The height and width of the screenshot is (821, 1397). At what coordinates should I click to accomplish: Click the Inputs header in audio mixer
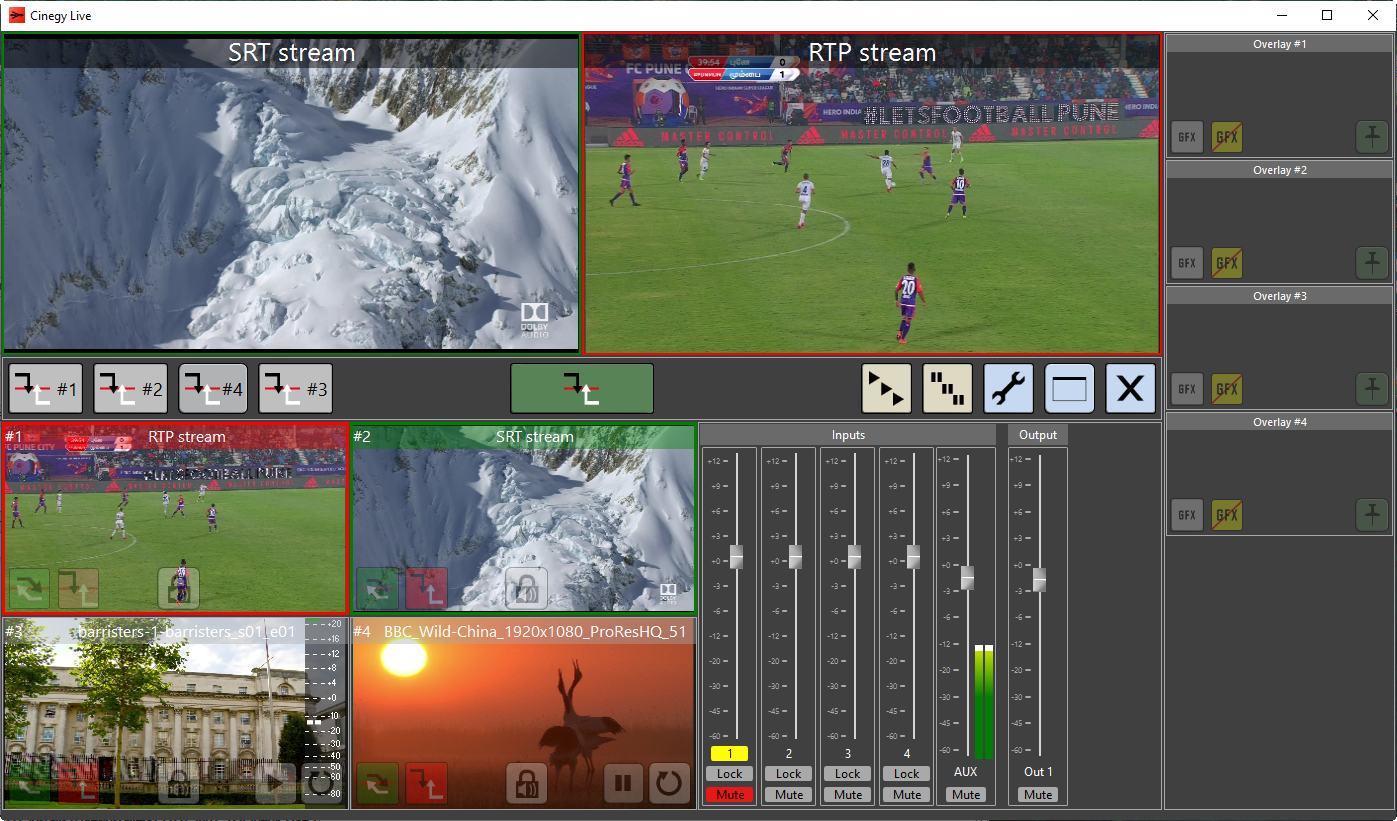[x=848, y=435]
